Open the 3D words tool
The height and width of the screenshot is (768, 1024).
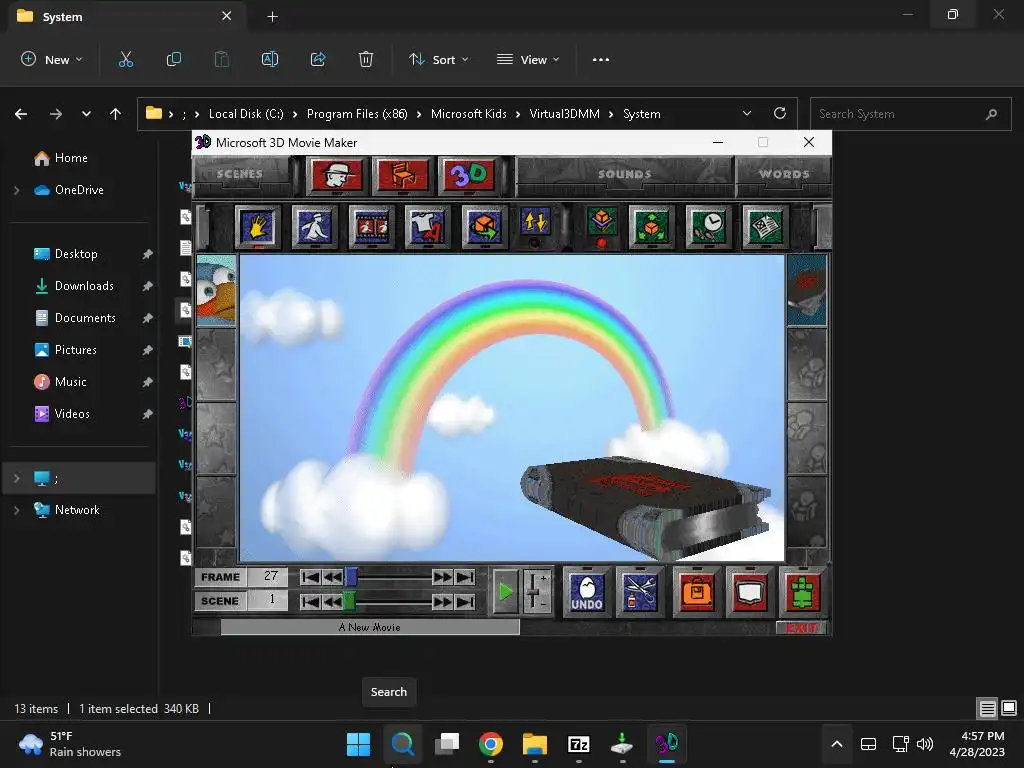click(469, 175)
